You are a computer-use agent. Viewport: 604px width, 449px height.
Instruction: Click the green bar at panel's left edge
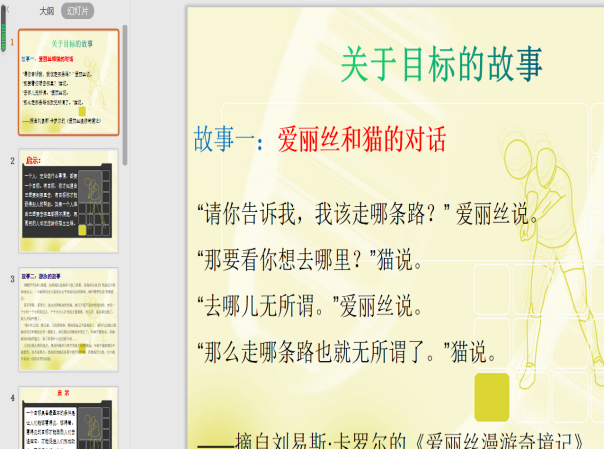point(4,30)
